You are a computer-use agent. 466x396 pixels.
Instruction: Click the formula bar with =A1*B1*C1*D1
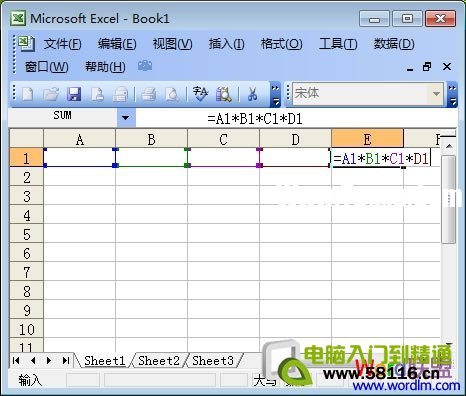[296, 118]
